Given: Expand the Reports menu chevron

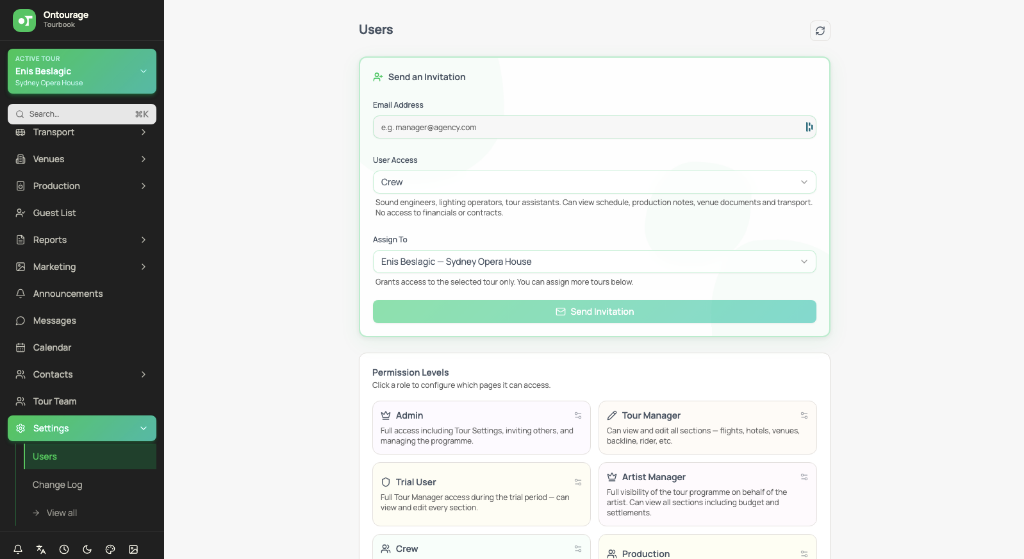Looking at the screenshot, I should click(x=143, y=240).
